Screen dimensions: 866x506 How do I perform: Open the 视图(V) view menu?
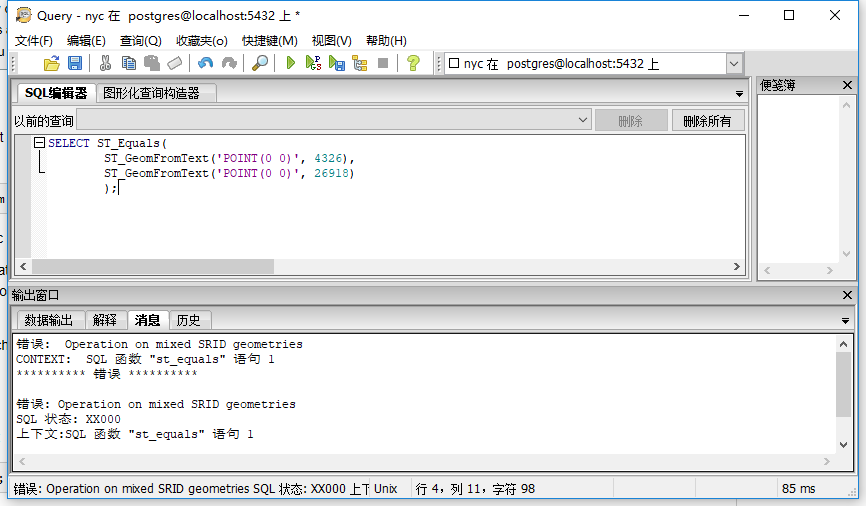(331, 40)
